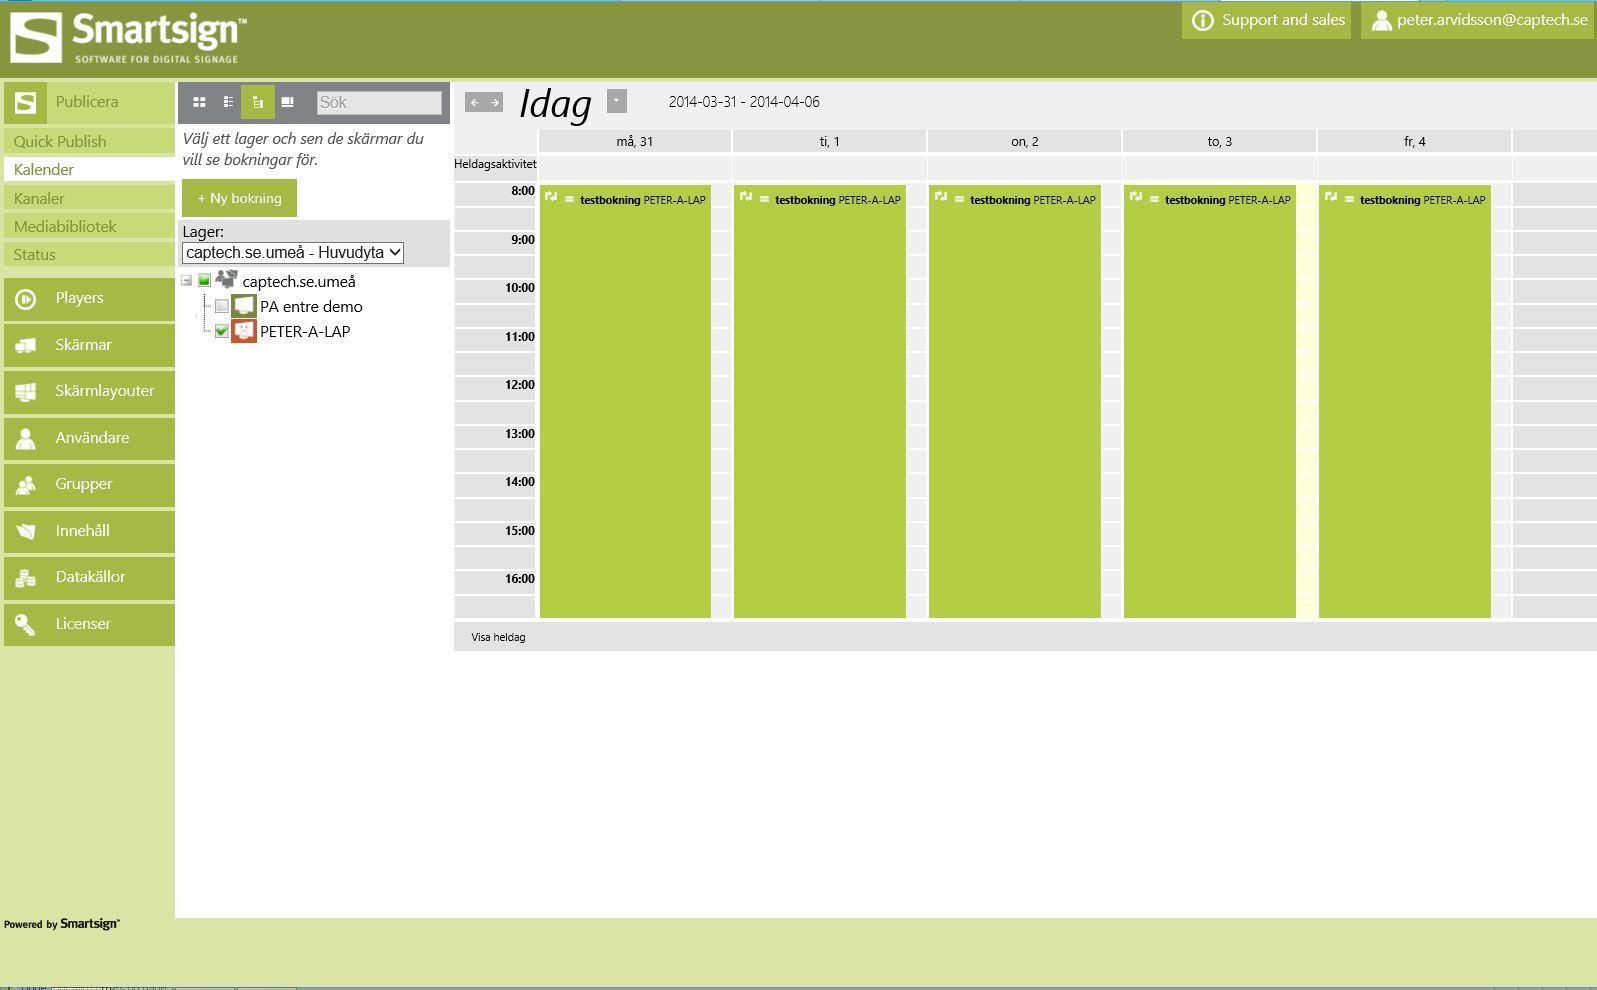The height and width of the screenshot is (990, 1597).
Task: Open the peter.arvidsson@captech.se account menu
Action: pyautogui.click(x=1478, y=20)
